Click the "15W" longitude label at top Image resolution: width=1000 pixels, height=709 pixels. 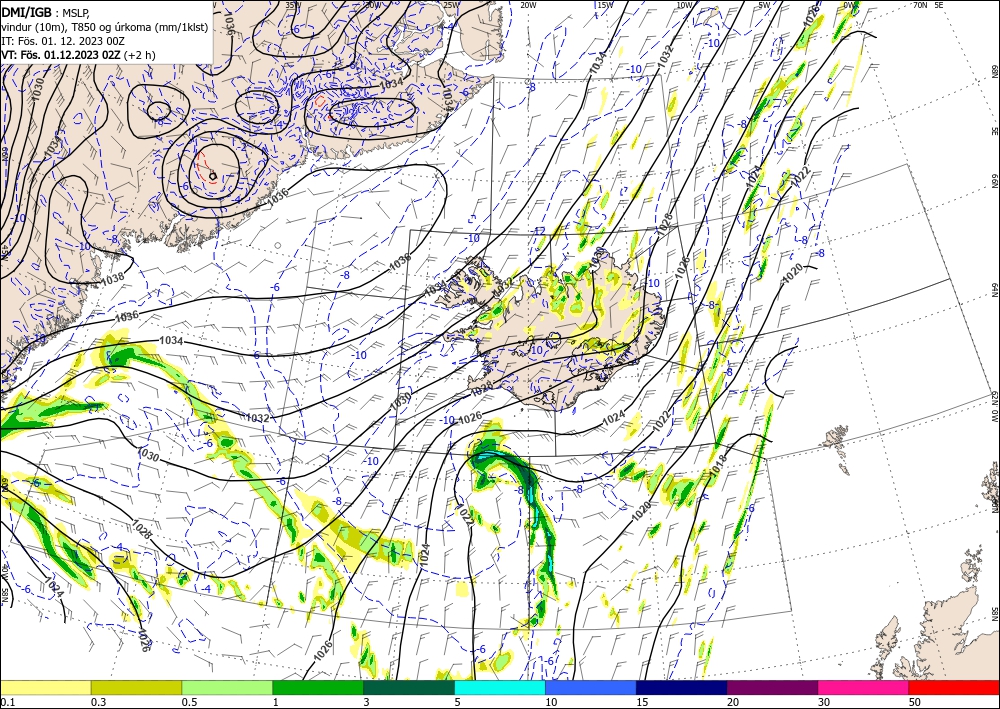[606, 5]
